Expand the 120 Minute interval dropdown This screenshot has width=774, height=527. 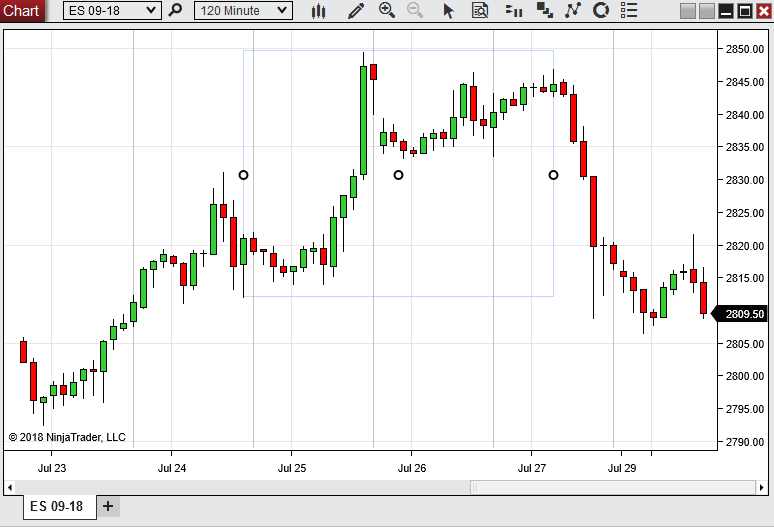click(x=283, y=11)
